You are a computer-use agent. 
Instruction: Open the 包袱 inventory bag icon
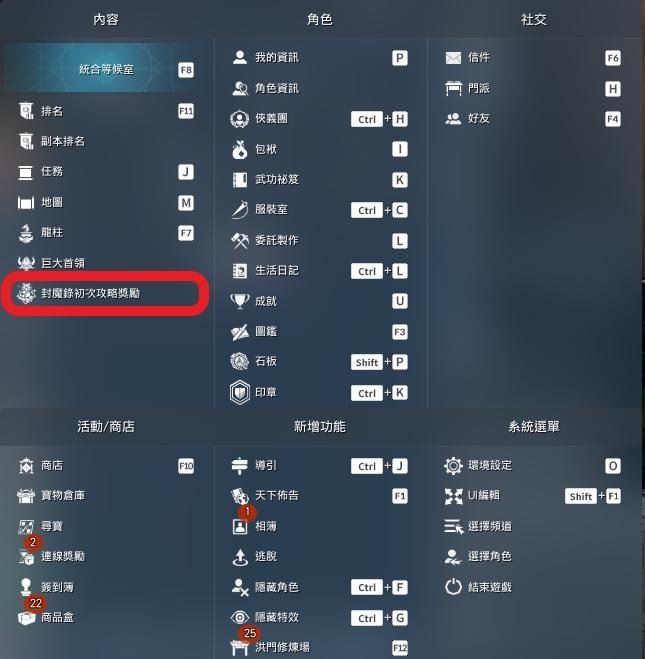click(240, 149)
